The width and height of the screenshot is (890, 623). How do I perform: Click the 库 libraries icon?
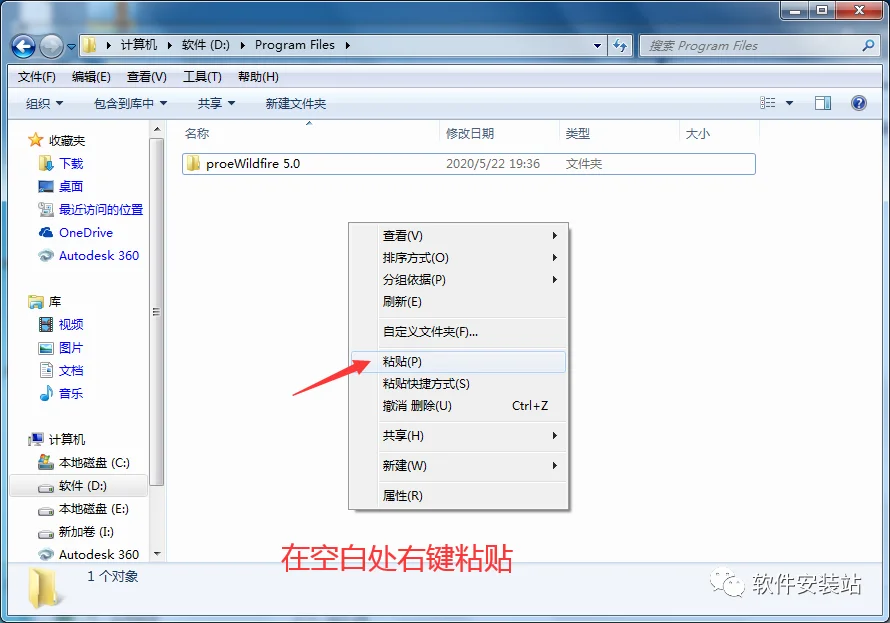coord(36,302)
